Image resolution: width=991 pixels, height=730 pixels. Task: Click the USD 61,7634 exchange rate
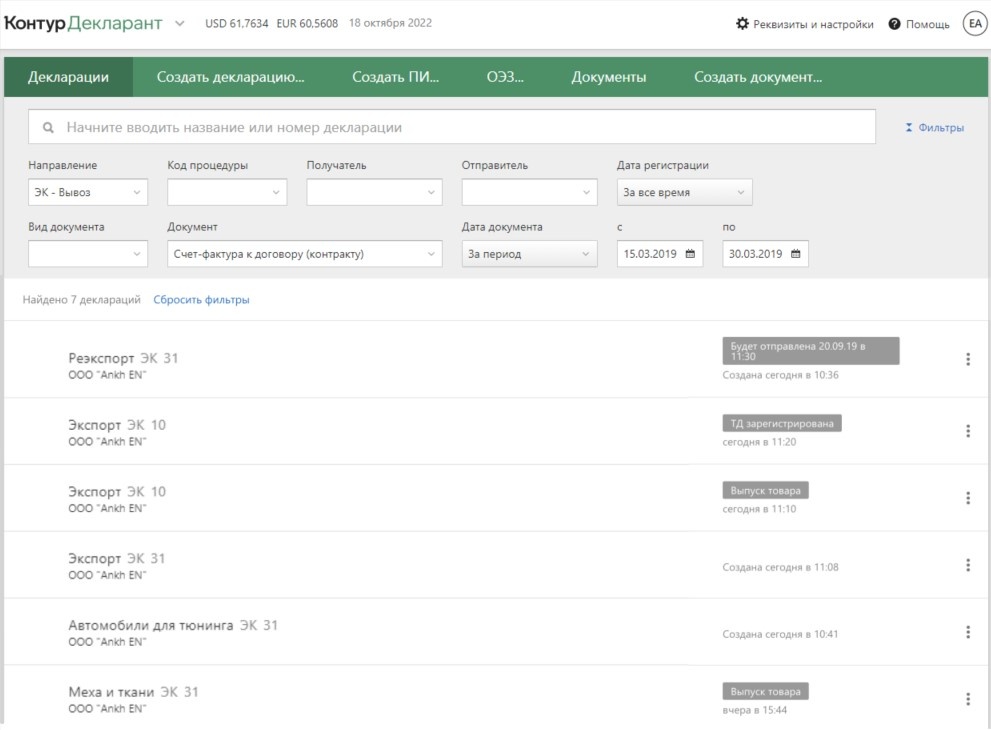click(x=236, y=23)
